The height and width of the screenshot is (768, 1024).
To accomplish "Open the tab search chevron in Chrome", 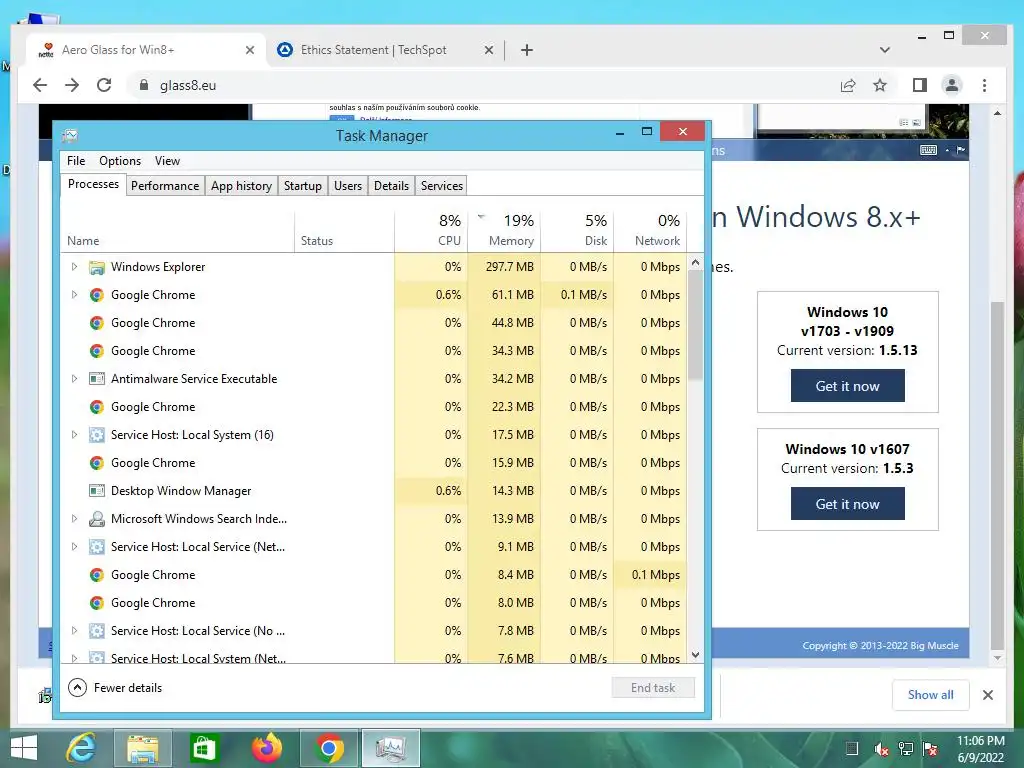I will coord(885,50).
